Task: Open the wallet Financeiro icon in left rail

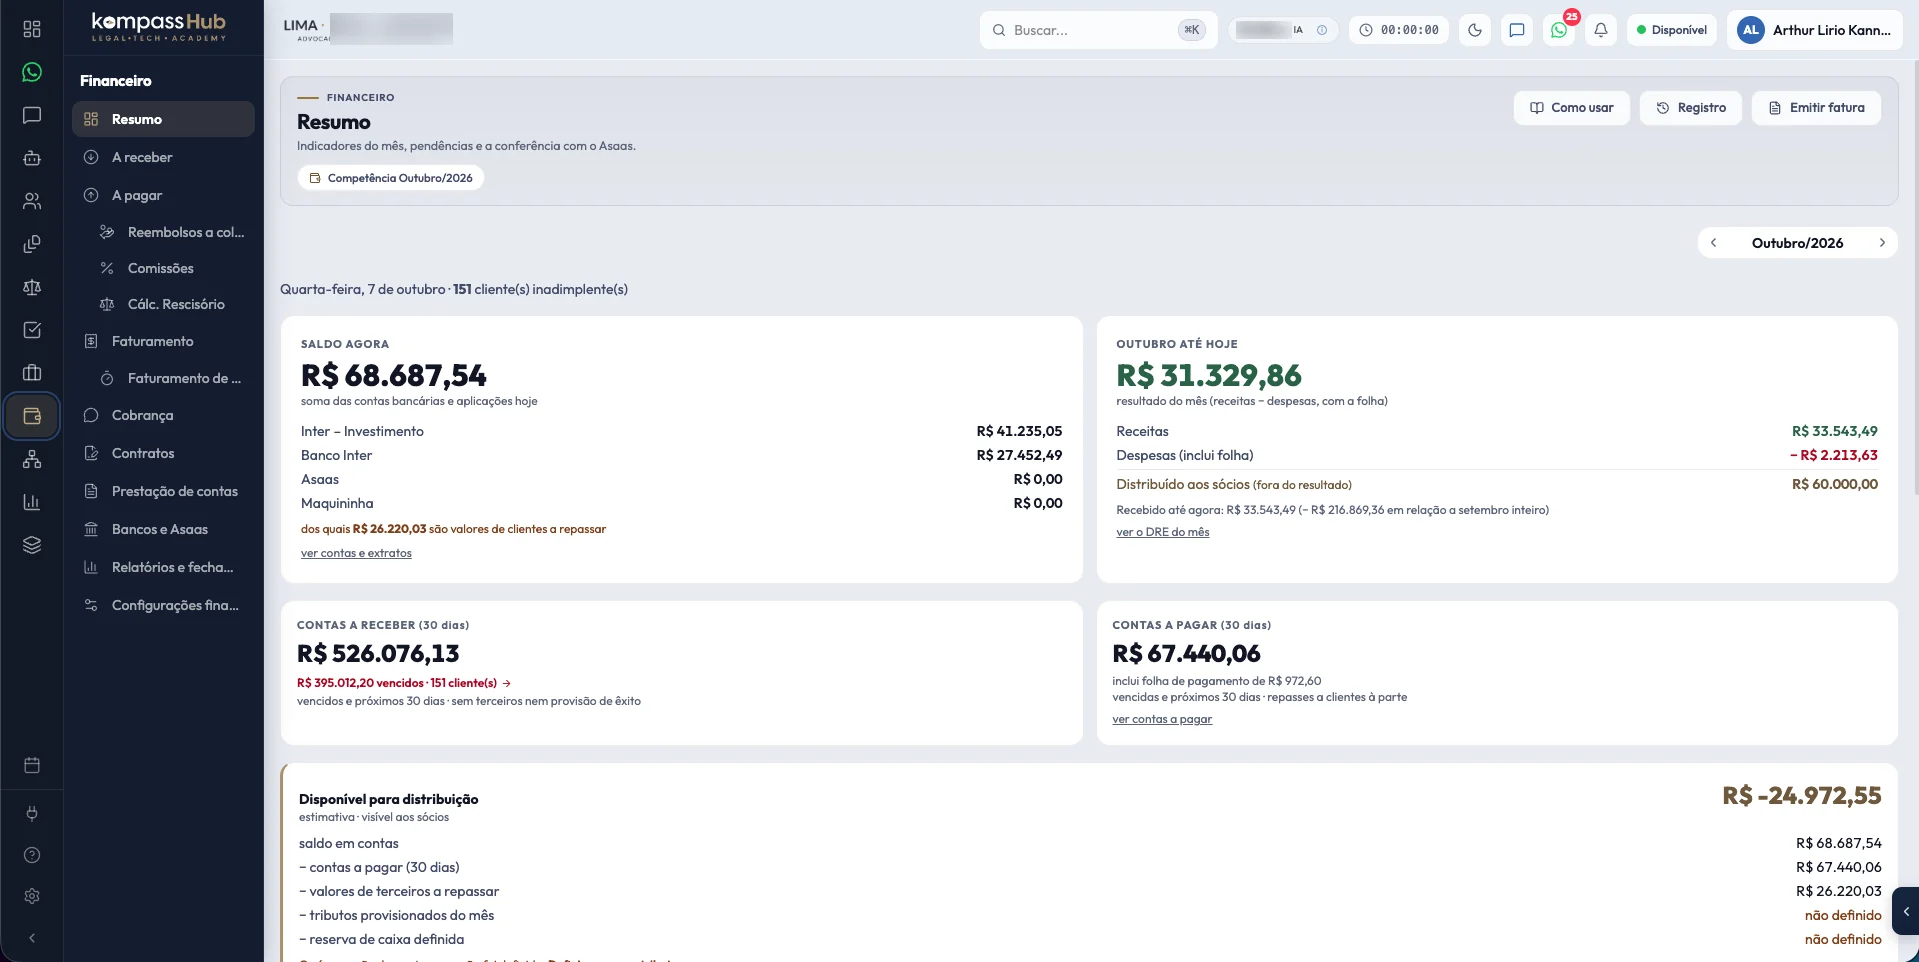Action: pyautogui.click(x=32, y=416)
